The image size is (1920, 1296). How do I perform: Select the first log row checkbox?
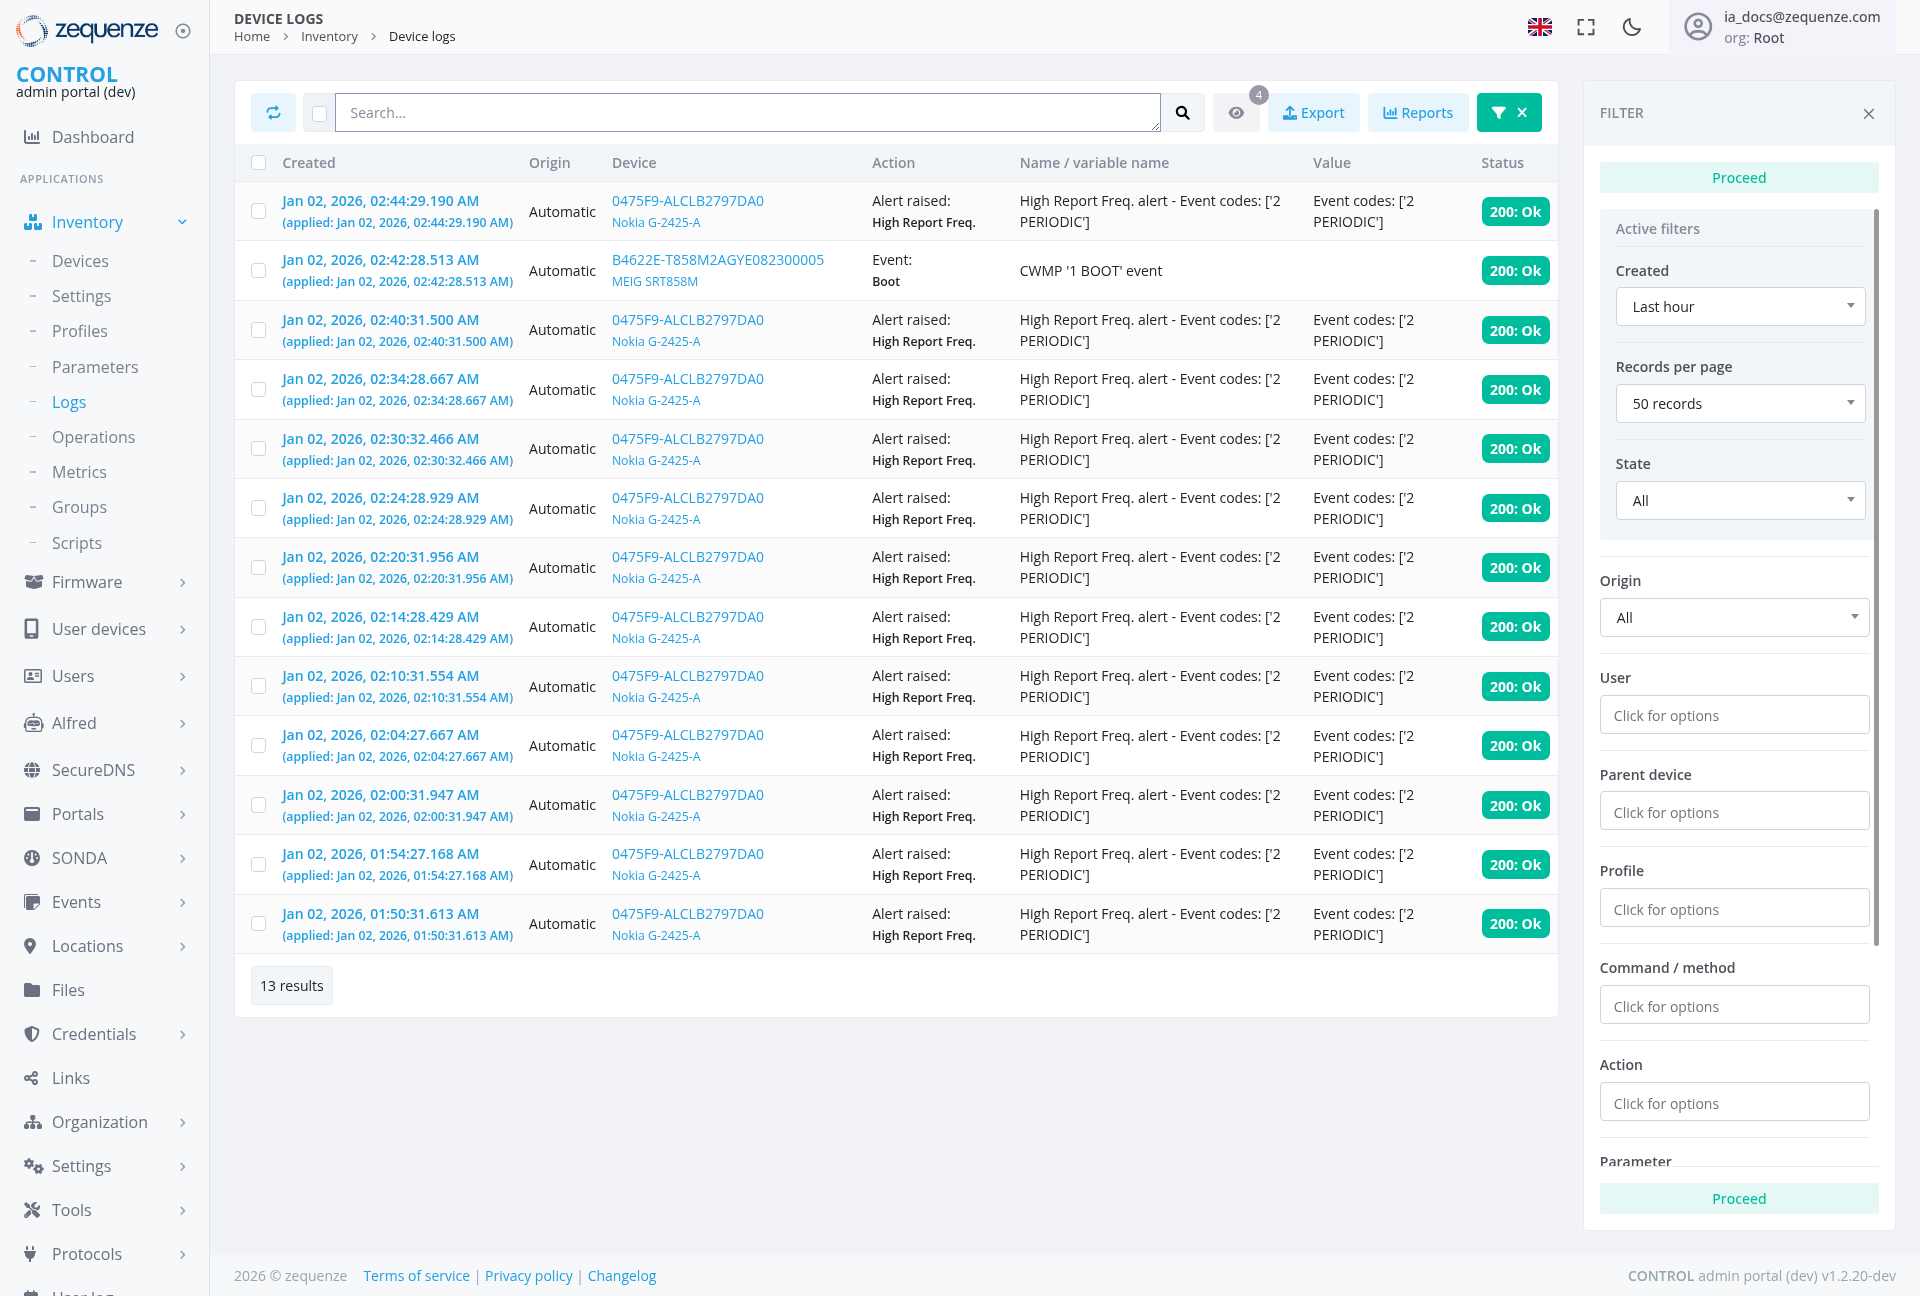tap(259, 211)
